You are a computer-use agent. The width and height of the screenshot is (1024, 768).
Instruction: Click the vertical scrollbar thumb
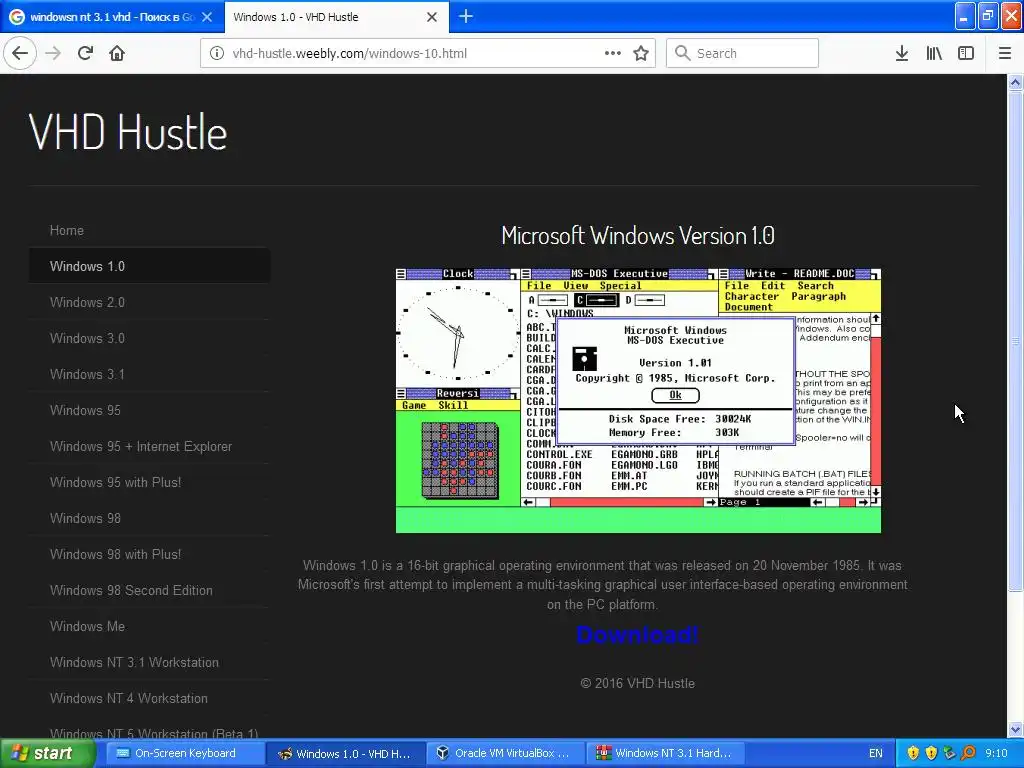(x=1015, y=340)
